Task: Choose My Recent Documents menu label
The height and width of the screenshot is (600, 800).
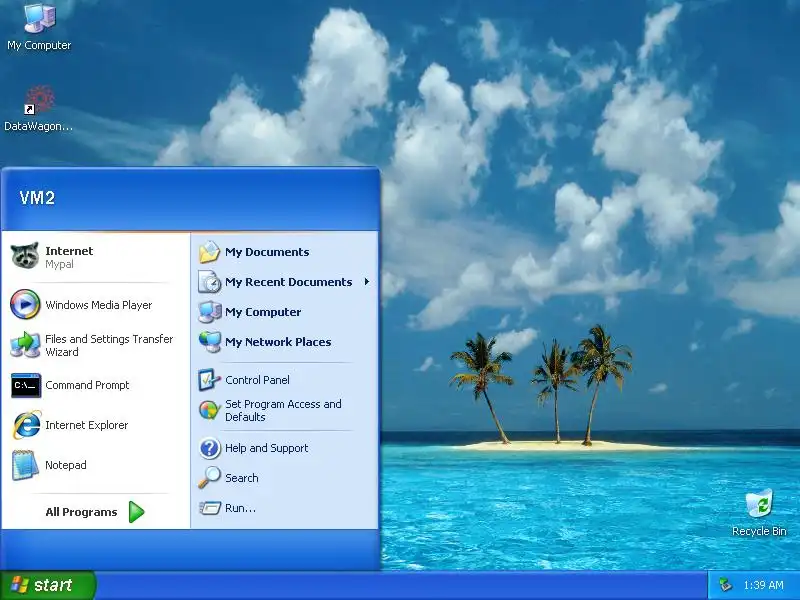Action: [x=289, y=282]
